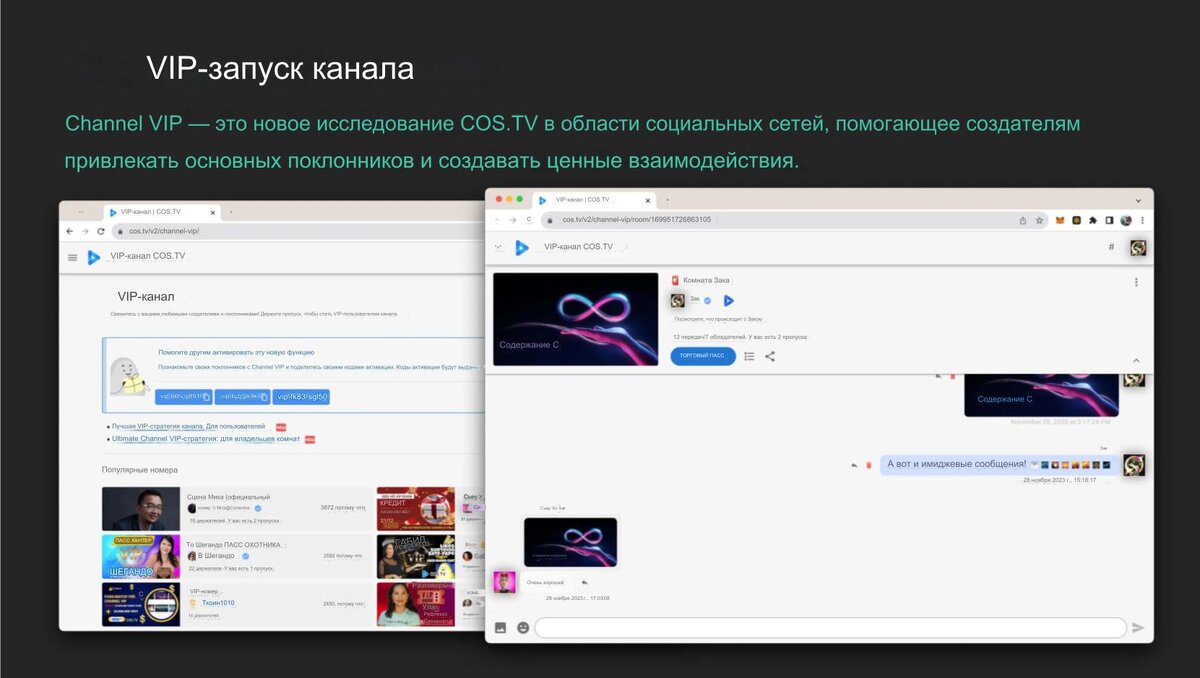Click COS.TV logo in right window header

tap(521, 247)
